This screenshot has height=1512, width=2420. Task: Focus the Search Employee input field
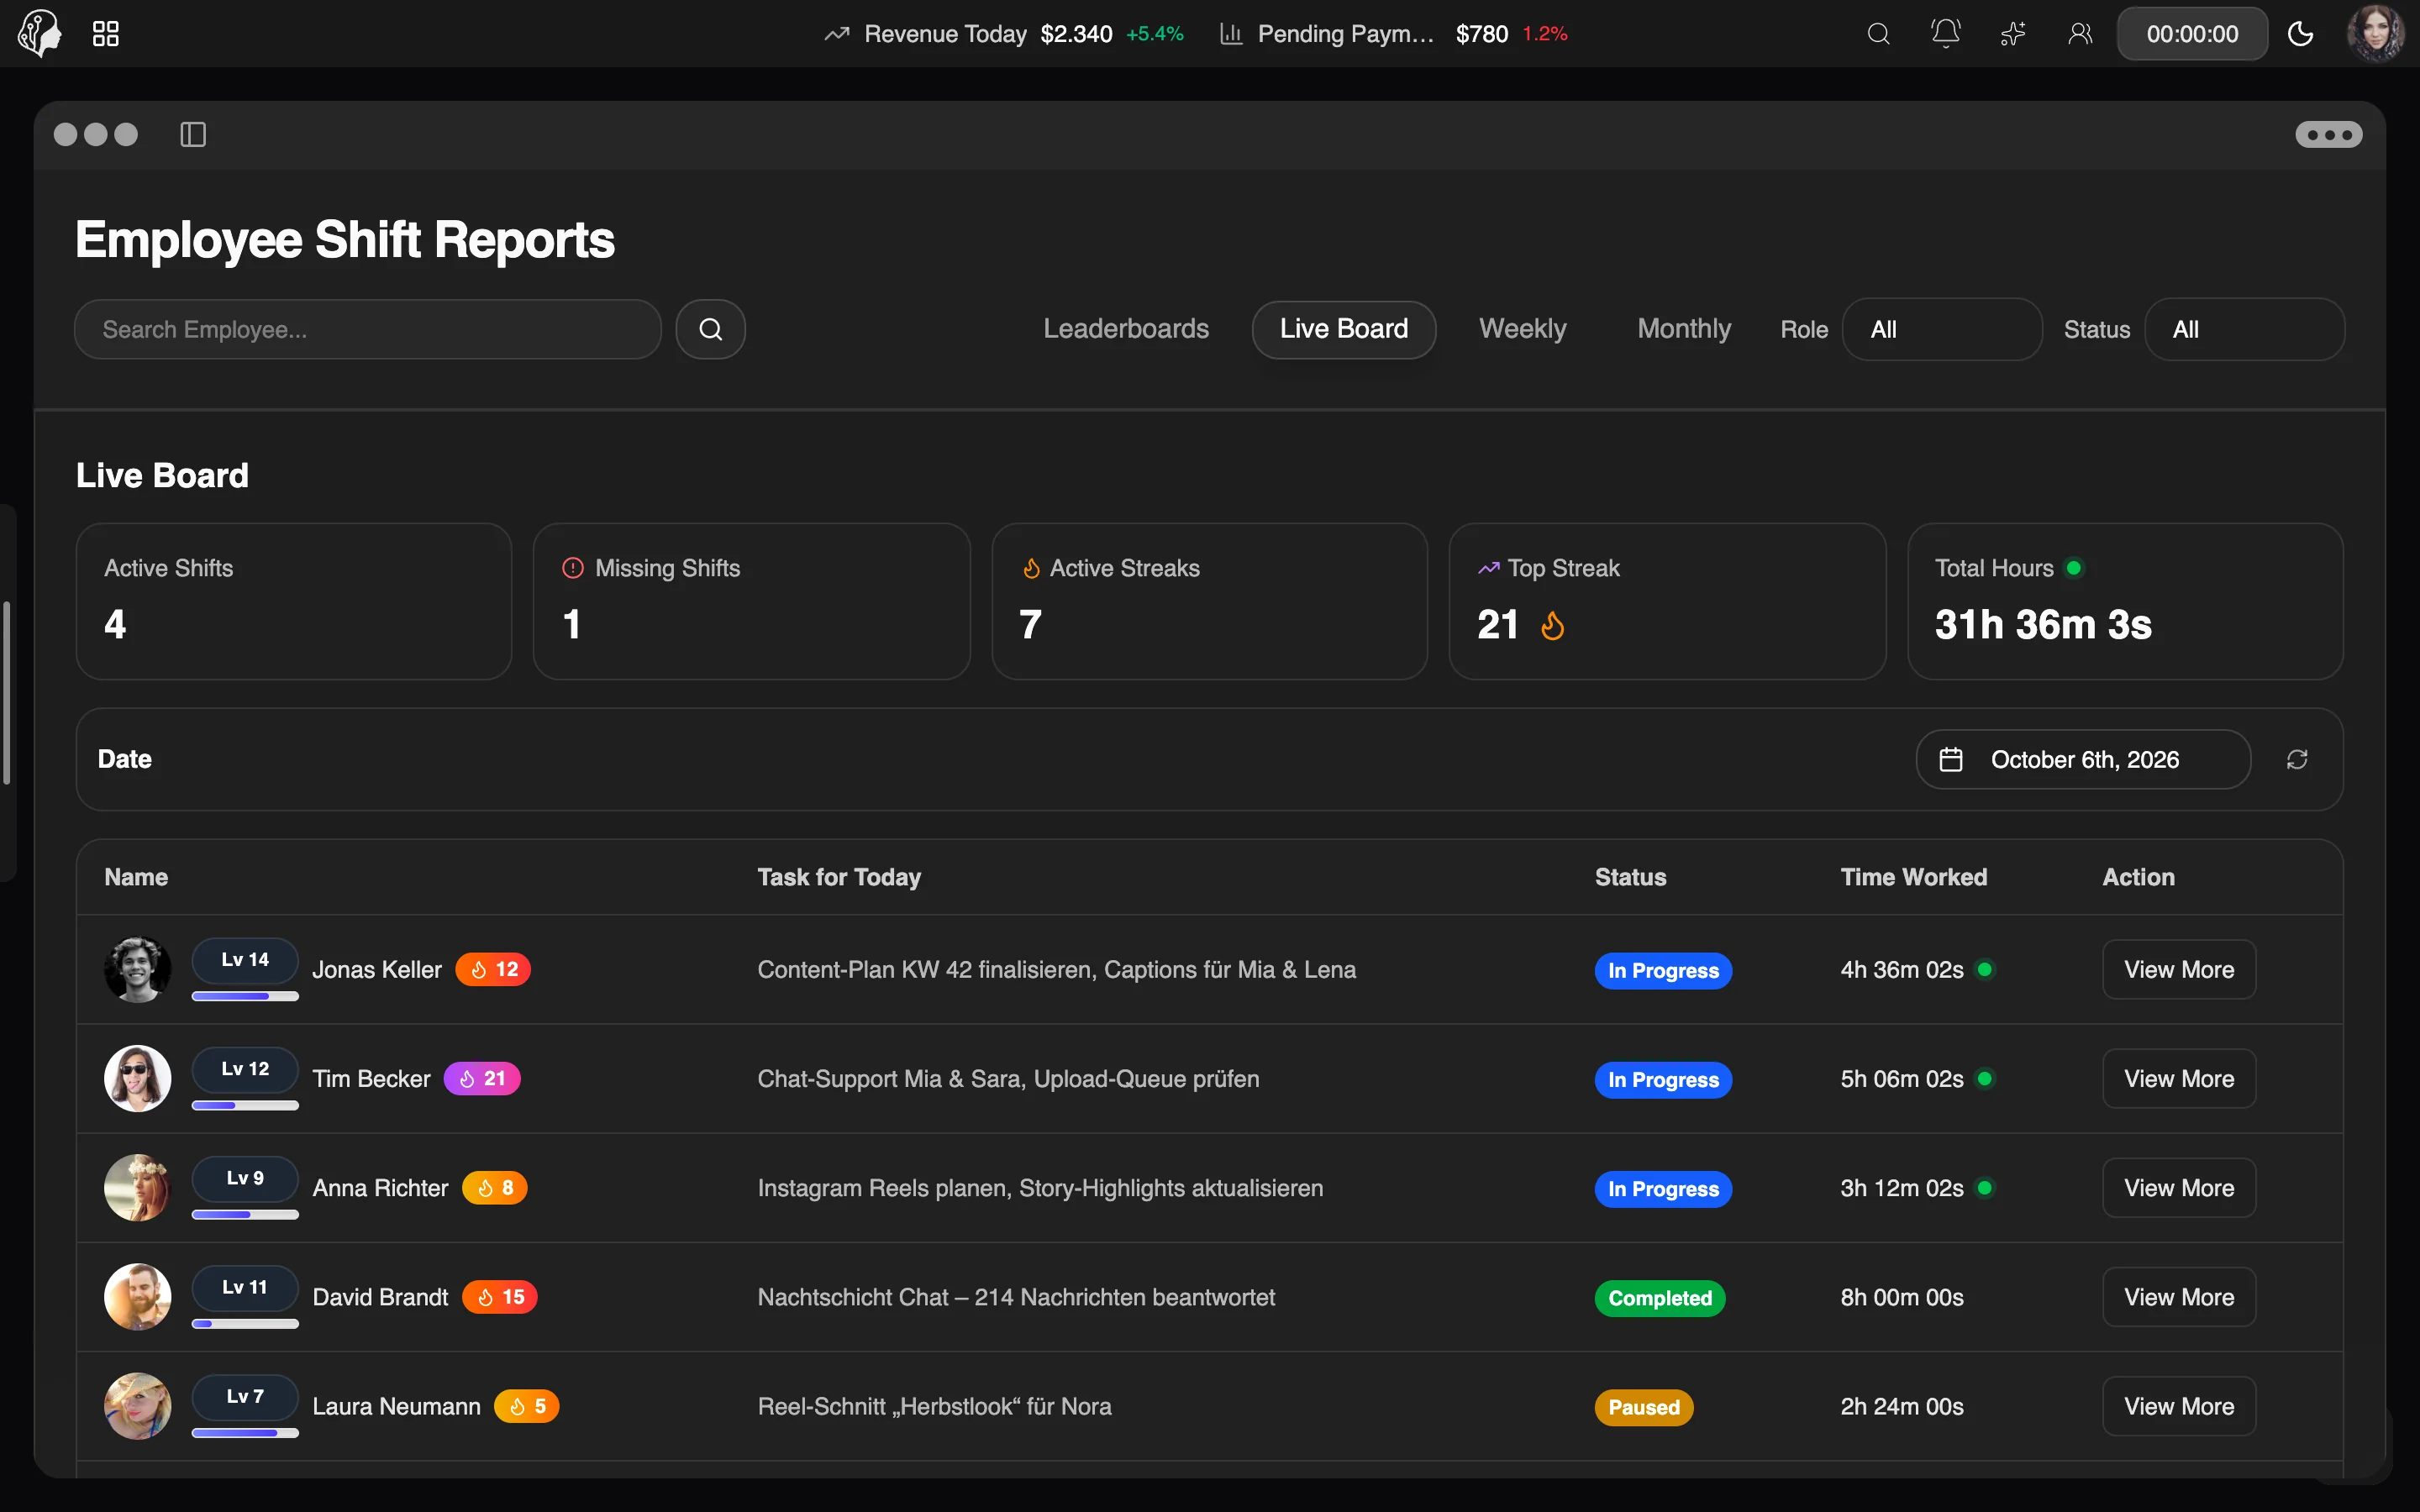pos(368,329)
